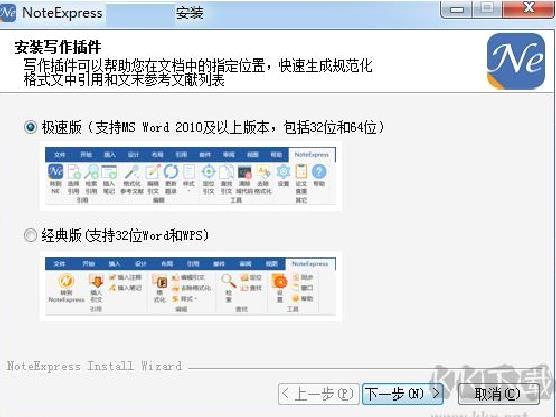Viewport: 556px width, 417px height.
Task: Click the large Ne logo in header
Action: pos(516,61)
